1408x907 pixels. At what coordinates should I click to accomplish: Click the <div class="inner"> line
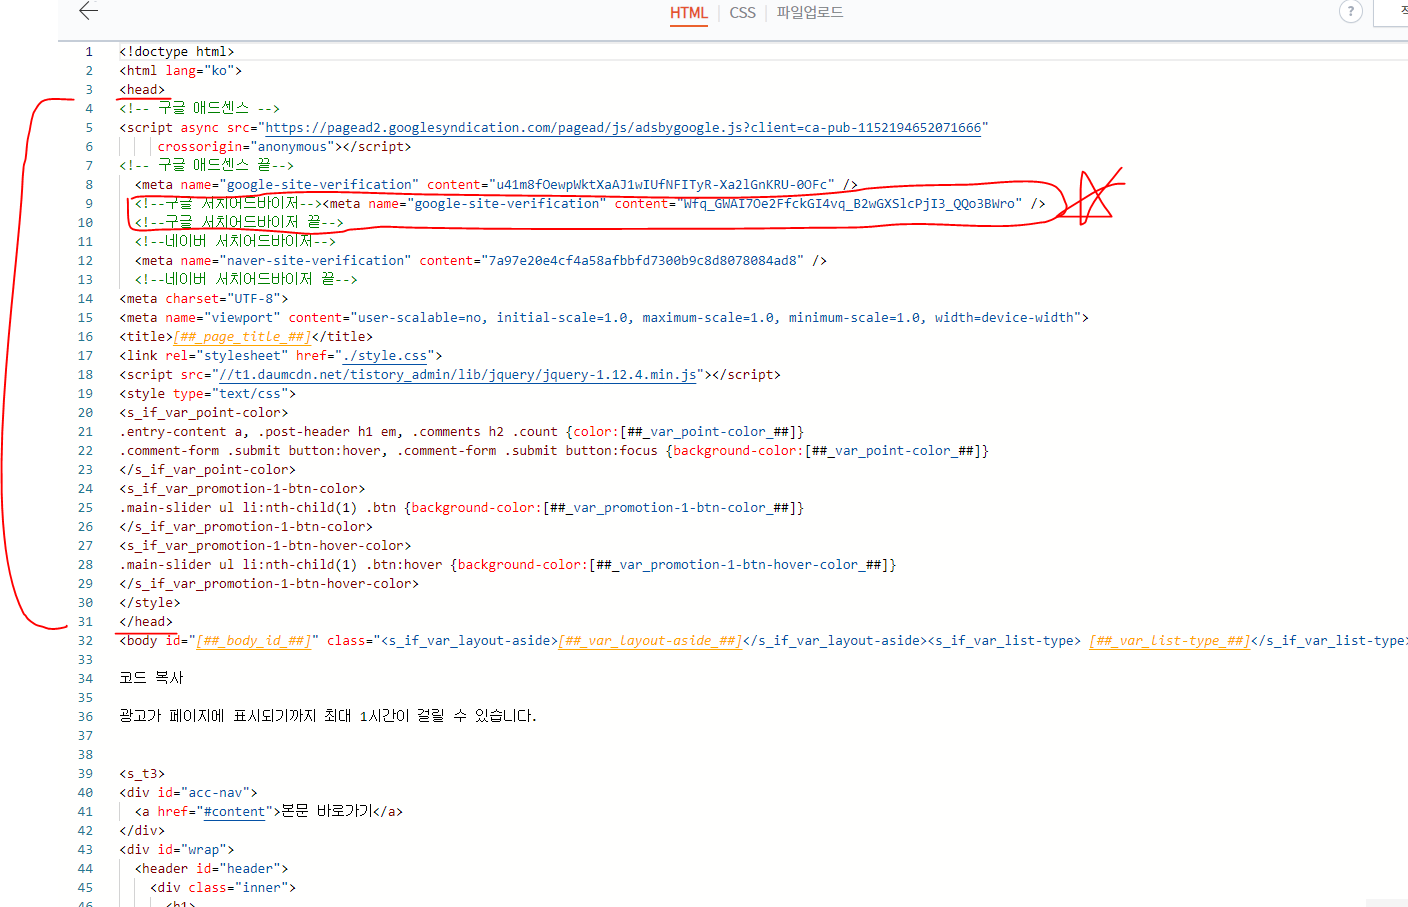[x=223, y=888]
